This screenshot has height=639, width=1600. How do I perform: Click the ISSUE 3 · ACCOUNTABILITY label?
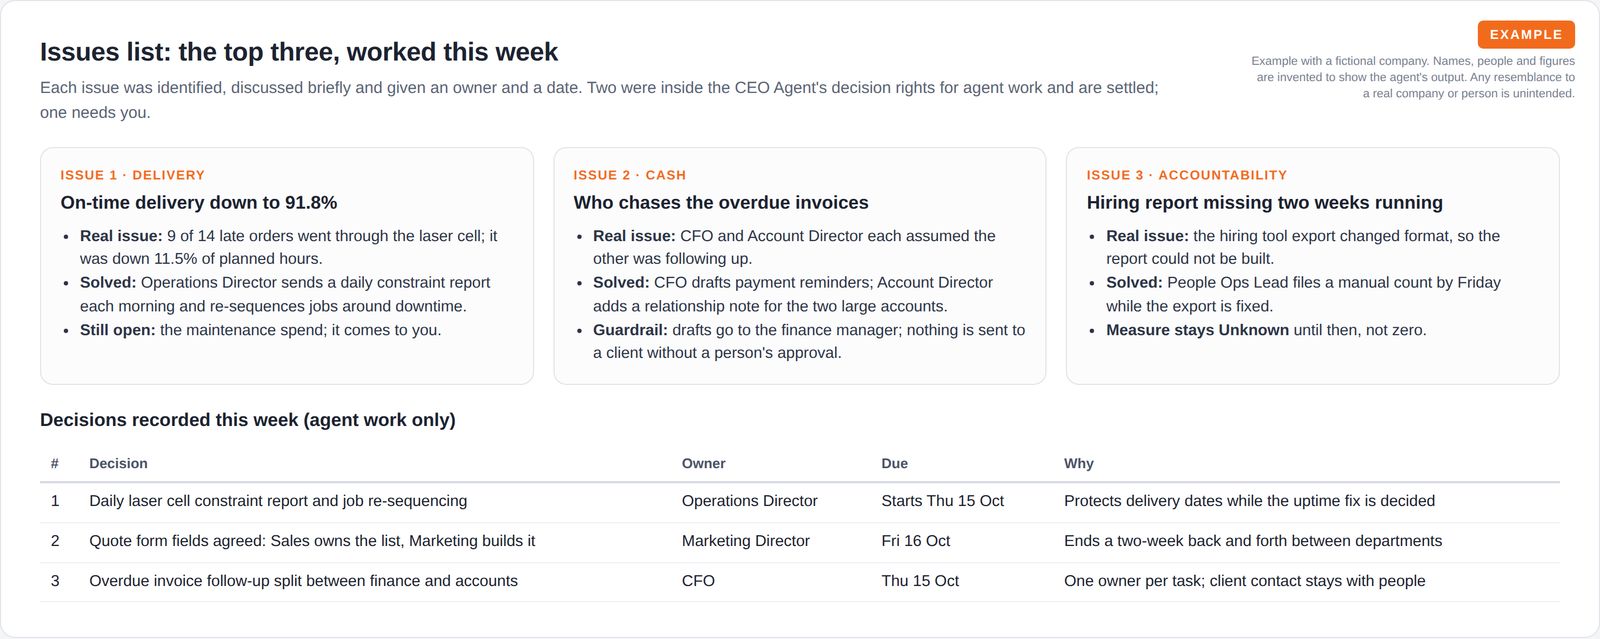coord(1187,175)
